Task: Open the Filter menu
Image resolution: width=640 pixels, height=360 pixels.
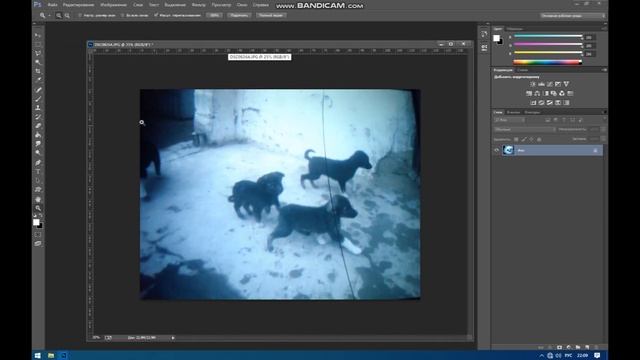Action: pos(198,5)
